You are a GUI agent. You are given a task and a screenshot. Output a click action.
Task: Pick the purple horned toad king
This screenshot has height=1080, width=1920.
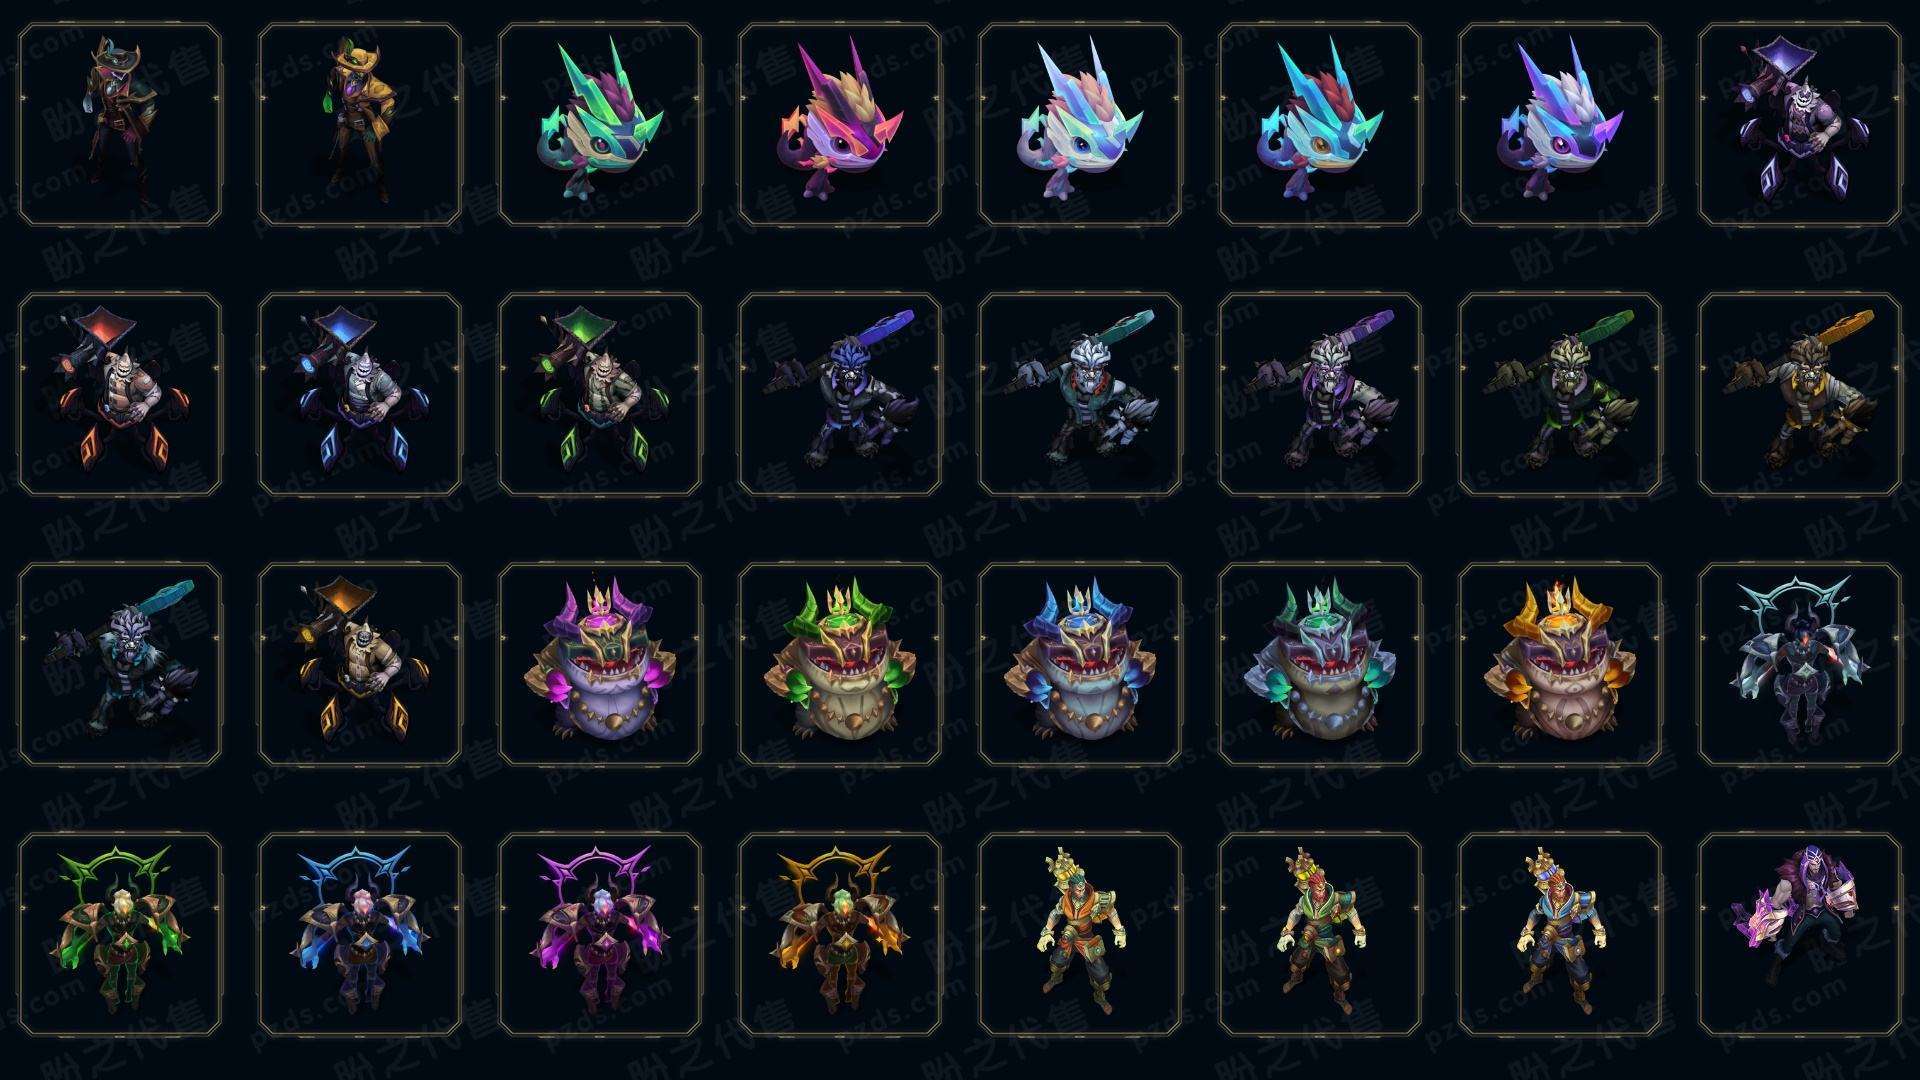pyautogui.click(x=600, y=664)
